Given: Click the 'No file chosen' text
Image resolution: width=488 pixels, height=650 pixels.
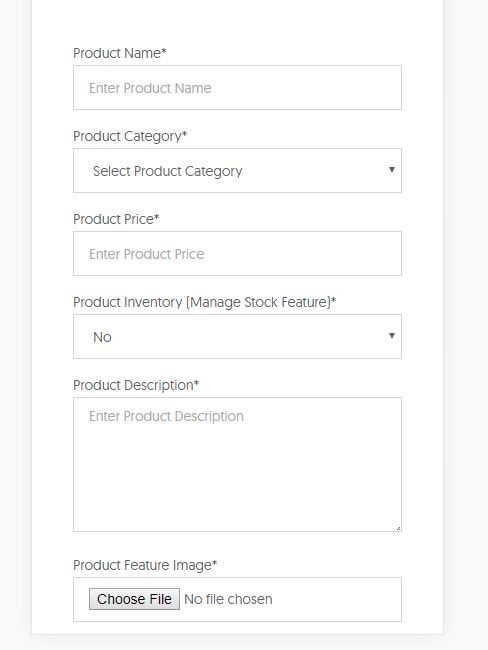Looking at the screenshot, I should pyautogui.click(x=228, y=599).
